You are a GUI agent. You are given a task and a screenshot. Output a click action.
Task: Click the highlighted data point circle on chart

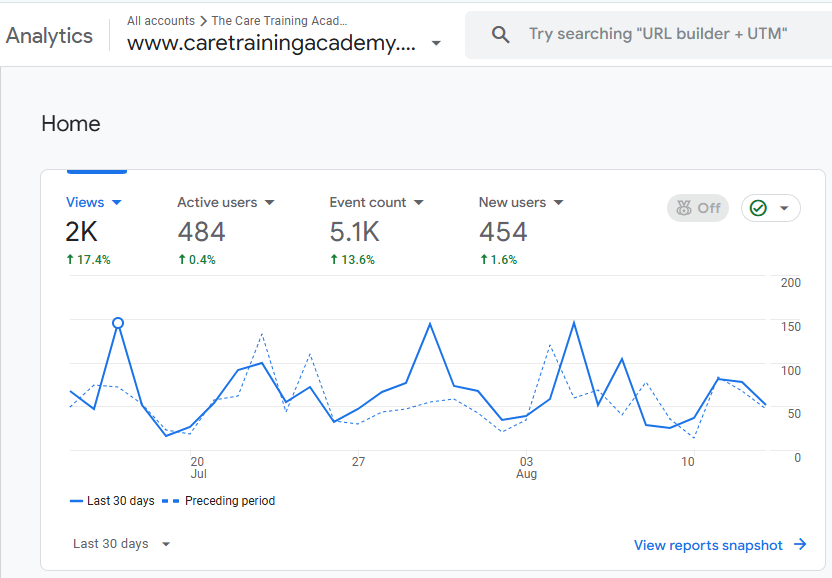pyautogui.click(x=118, y=323)
